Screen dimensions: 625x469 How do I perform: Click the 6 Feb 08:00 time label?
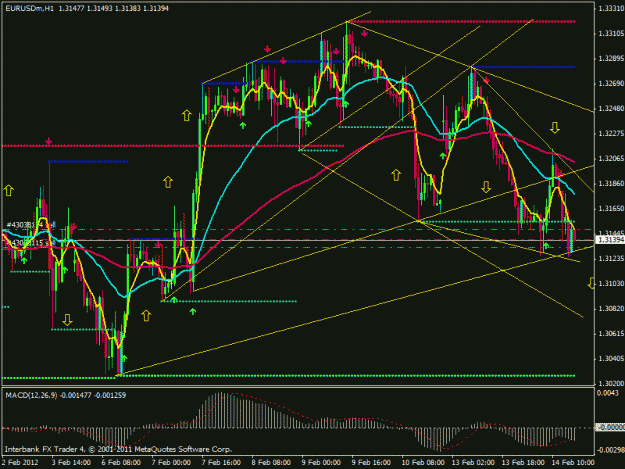pos(121,462)
